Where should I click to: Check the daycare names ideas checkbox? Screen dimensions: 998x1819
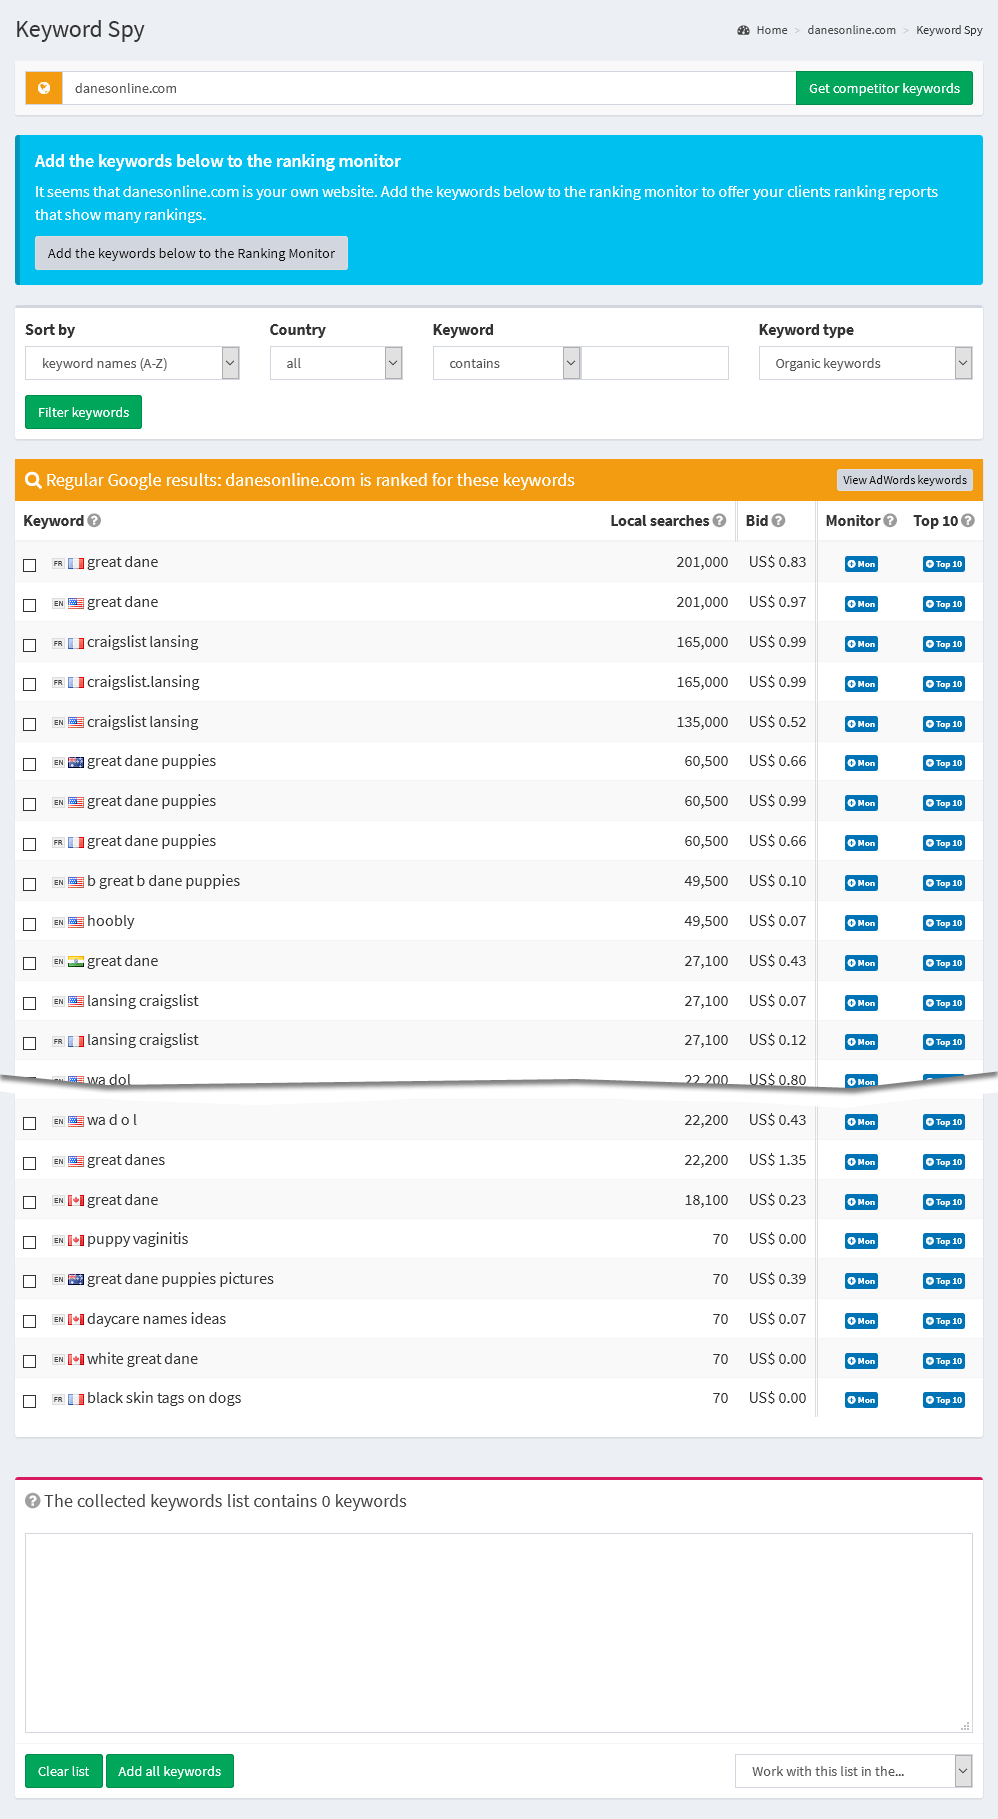click(x=30, y=1321)
